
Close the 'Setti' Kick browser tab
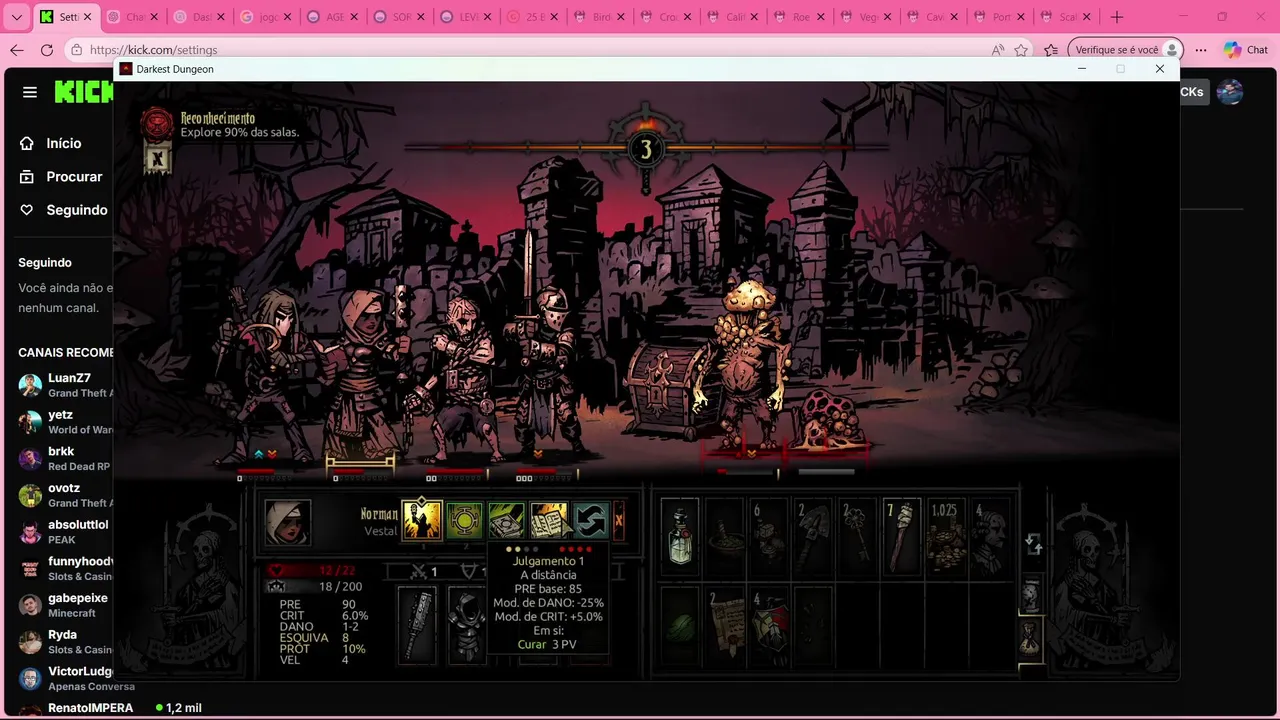tap(87, 17)
